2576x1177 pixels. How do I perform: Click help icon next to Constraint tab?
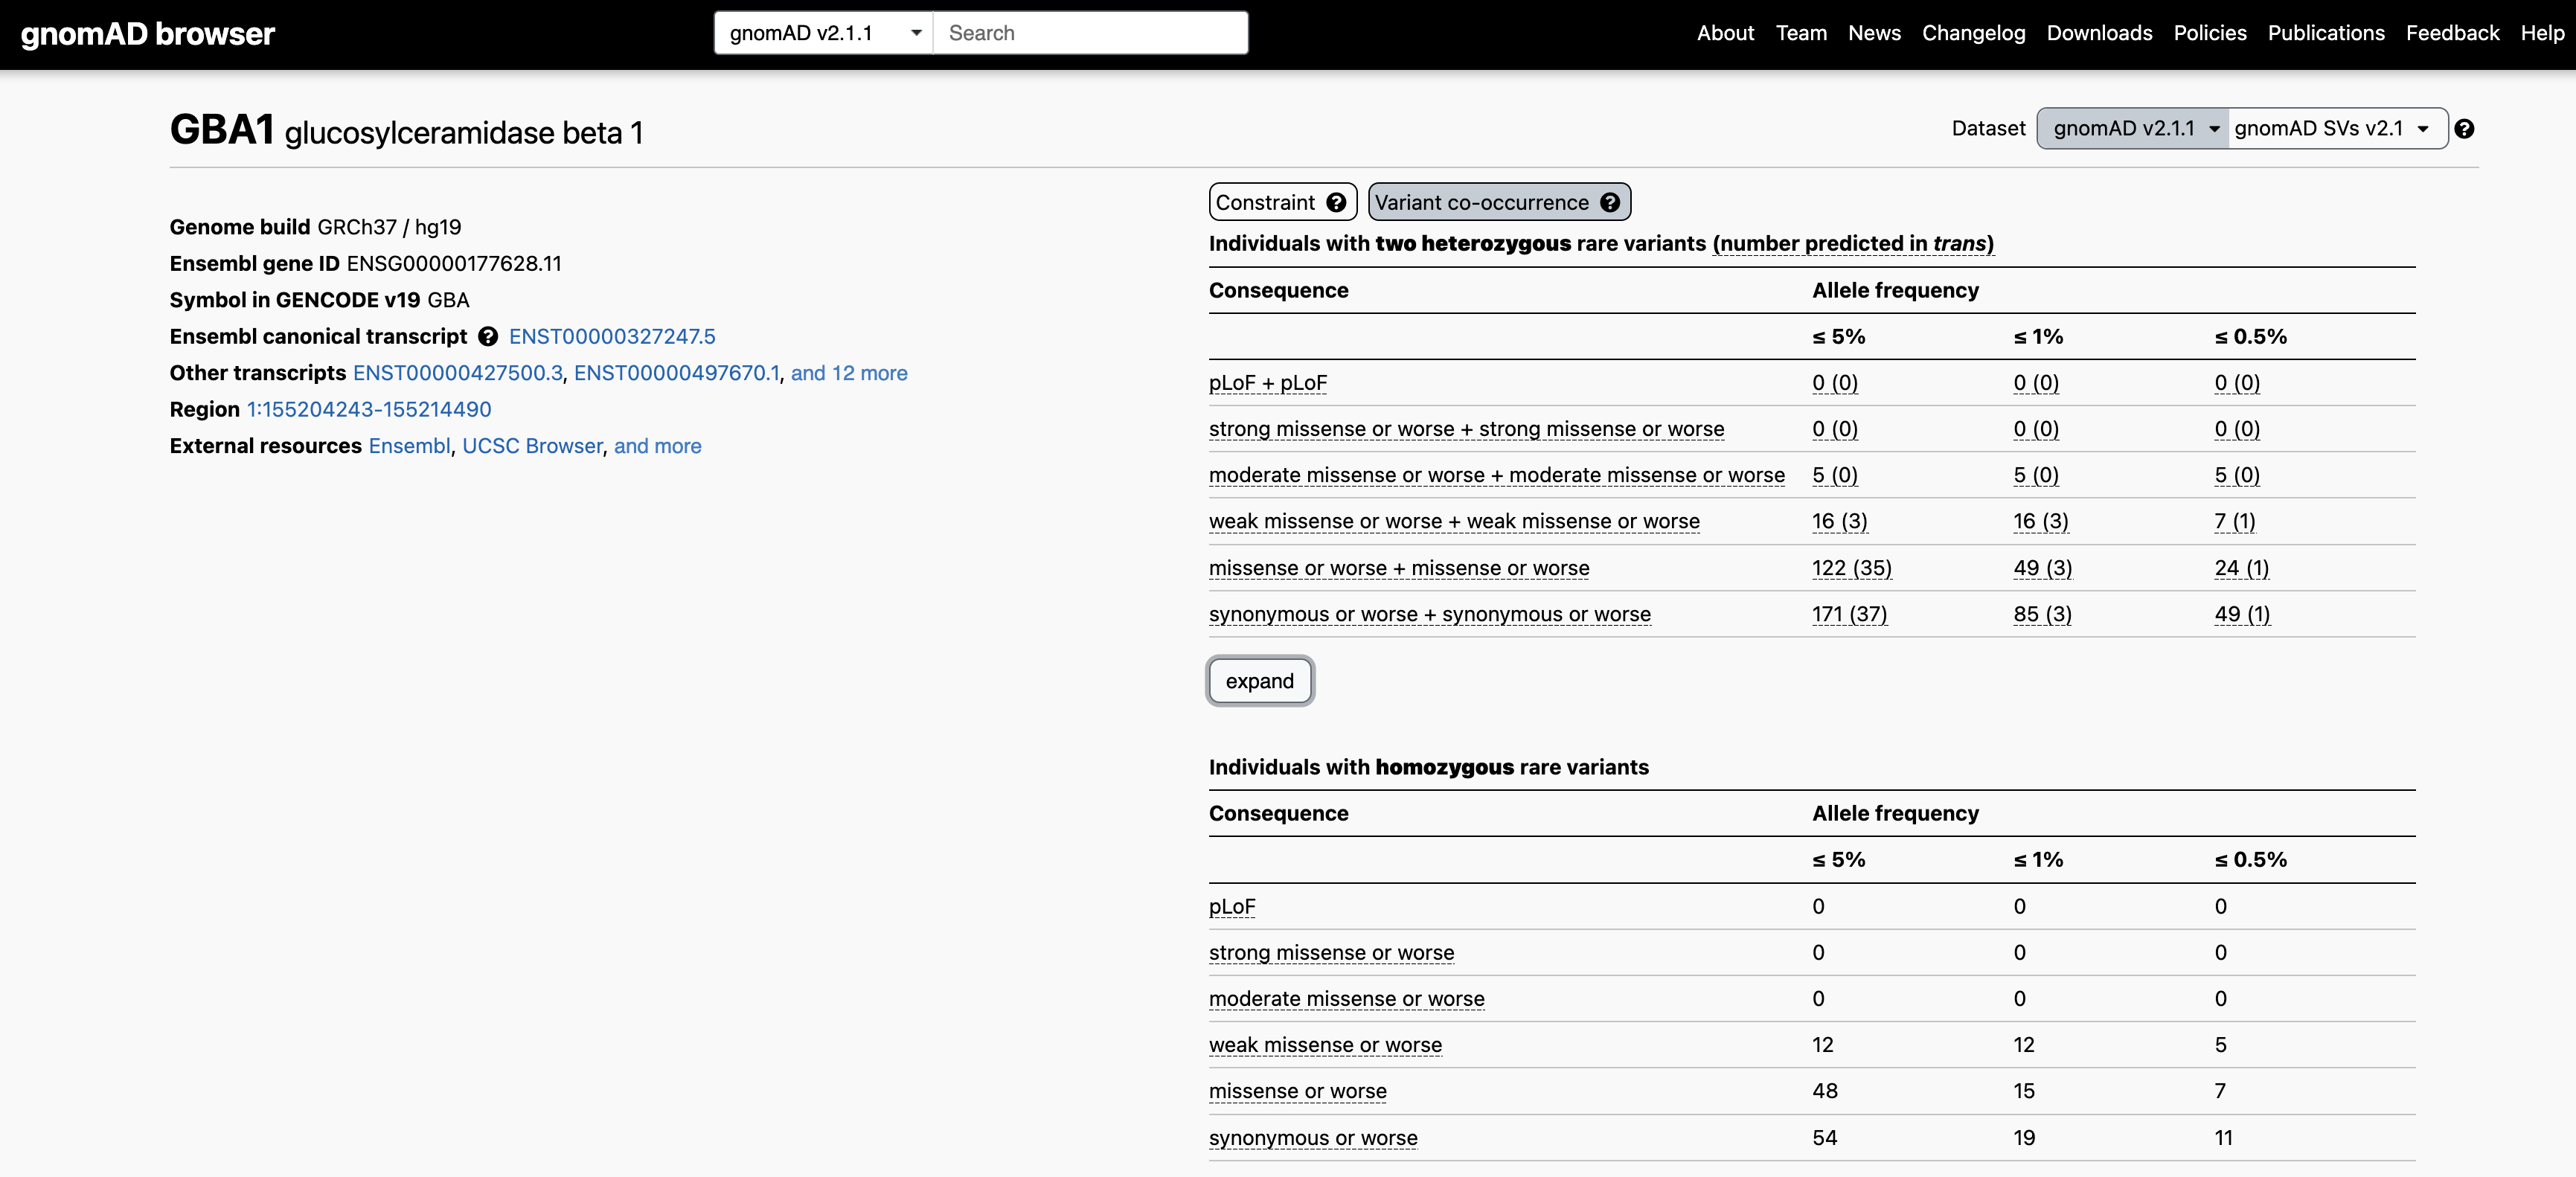pos(1336,202)
